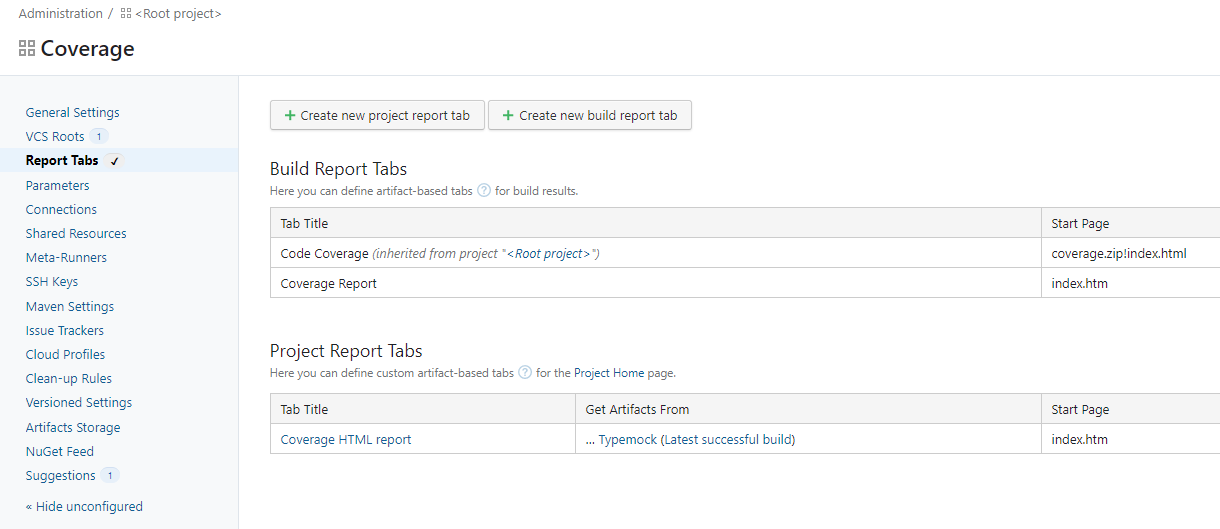Navigate to Clean-up Rules

click(x=69, y=378)
